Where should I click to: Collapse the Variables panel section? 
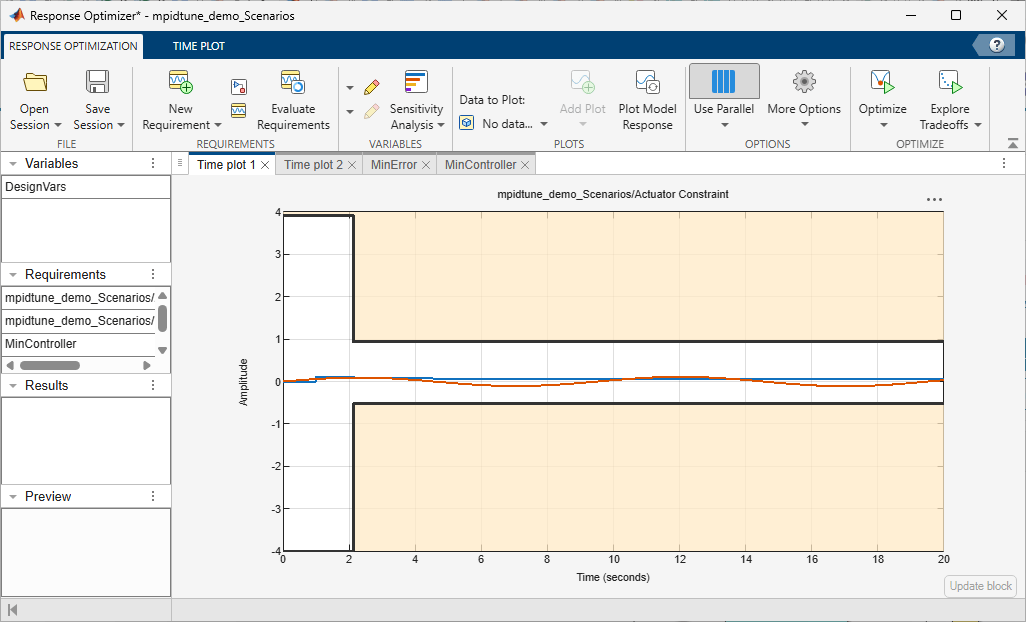(12, 164)
